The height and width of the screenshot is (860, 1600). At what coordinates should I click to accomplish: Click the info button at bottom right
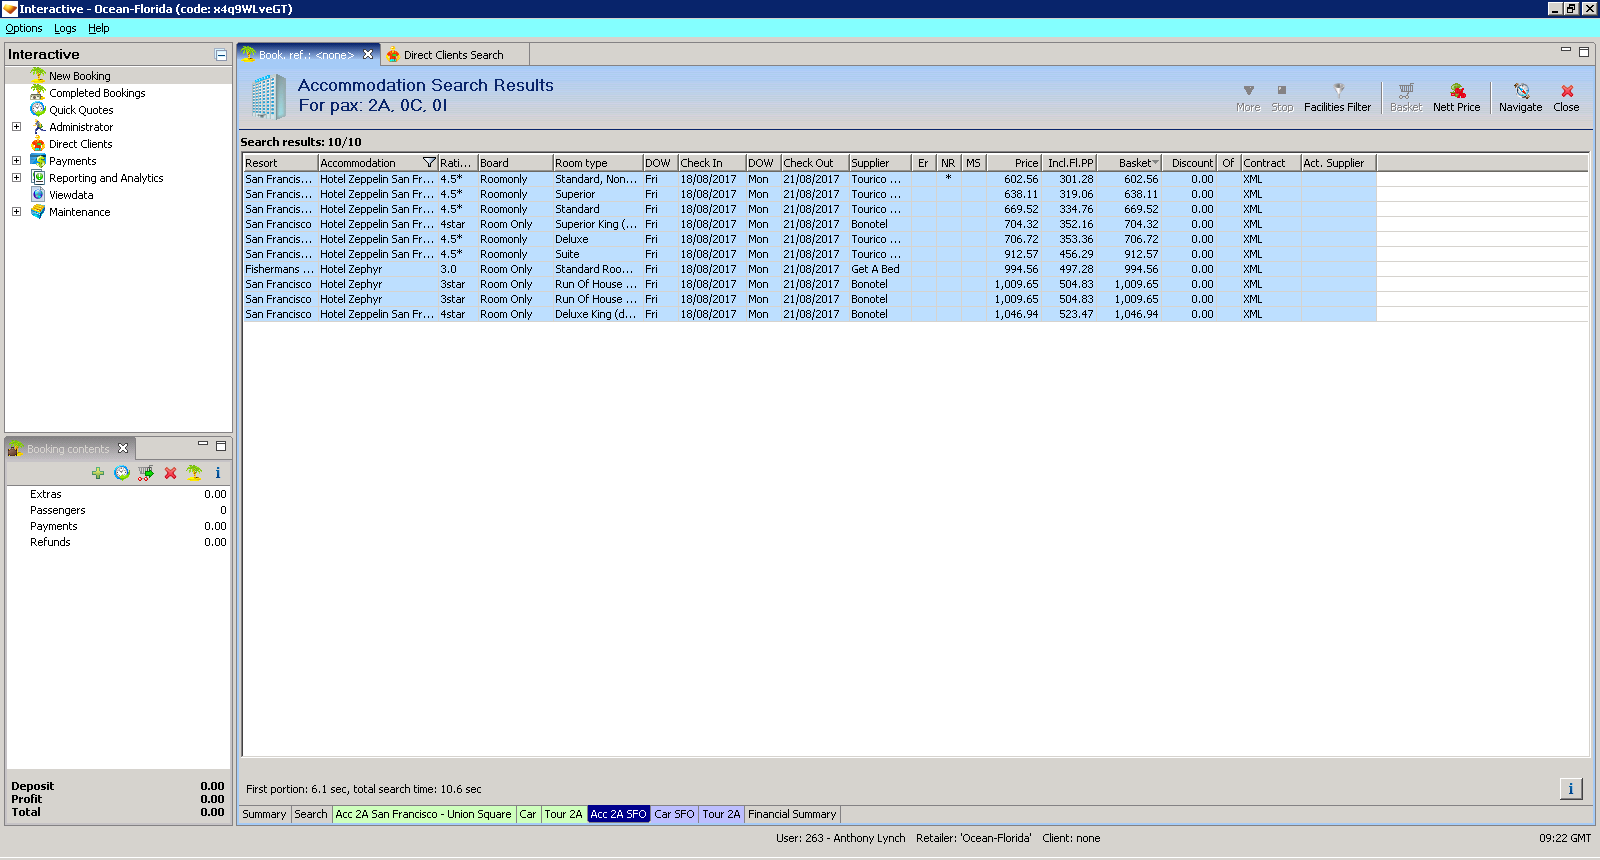pyautogui.click(x=1571, y=789)
